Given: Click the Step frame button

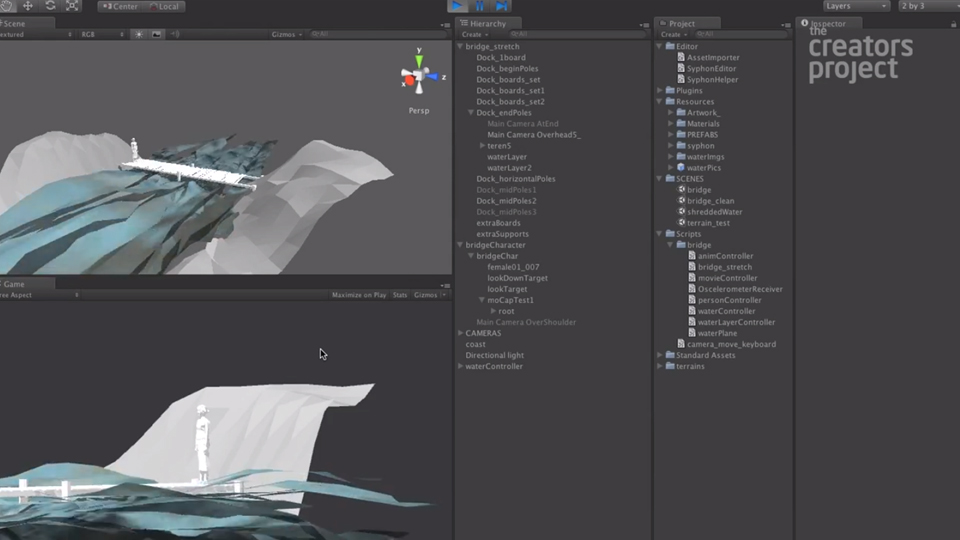Looking at the screenshot, I should (501, 6).
